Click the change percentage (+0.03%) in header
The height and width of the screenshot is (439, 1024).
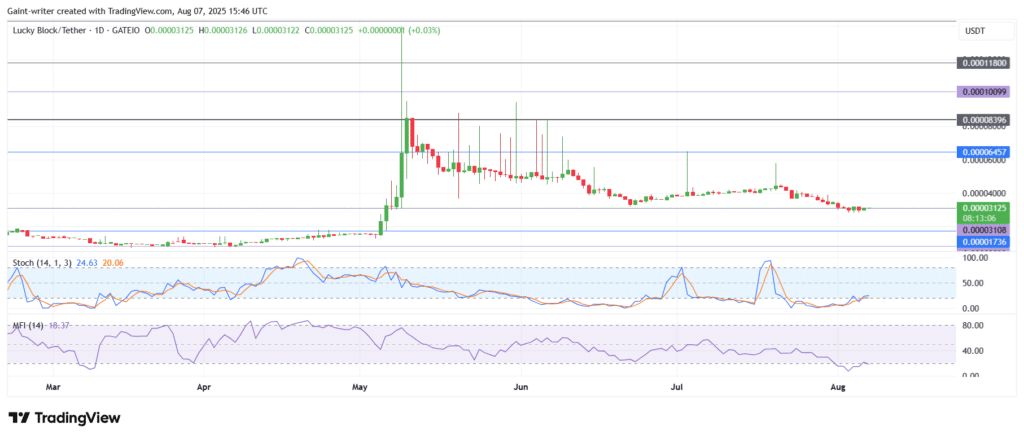pyautogui.click(x=425, y=31)
